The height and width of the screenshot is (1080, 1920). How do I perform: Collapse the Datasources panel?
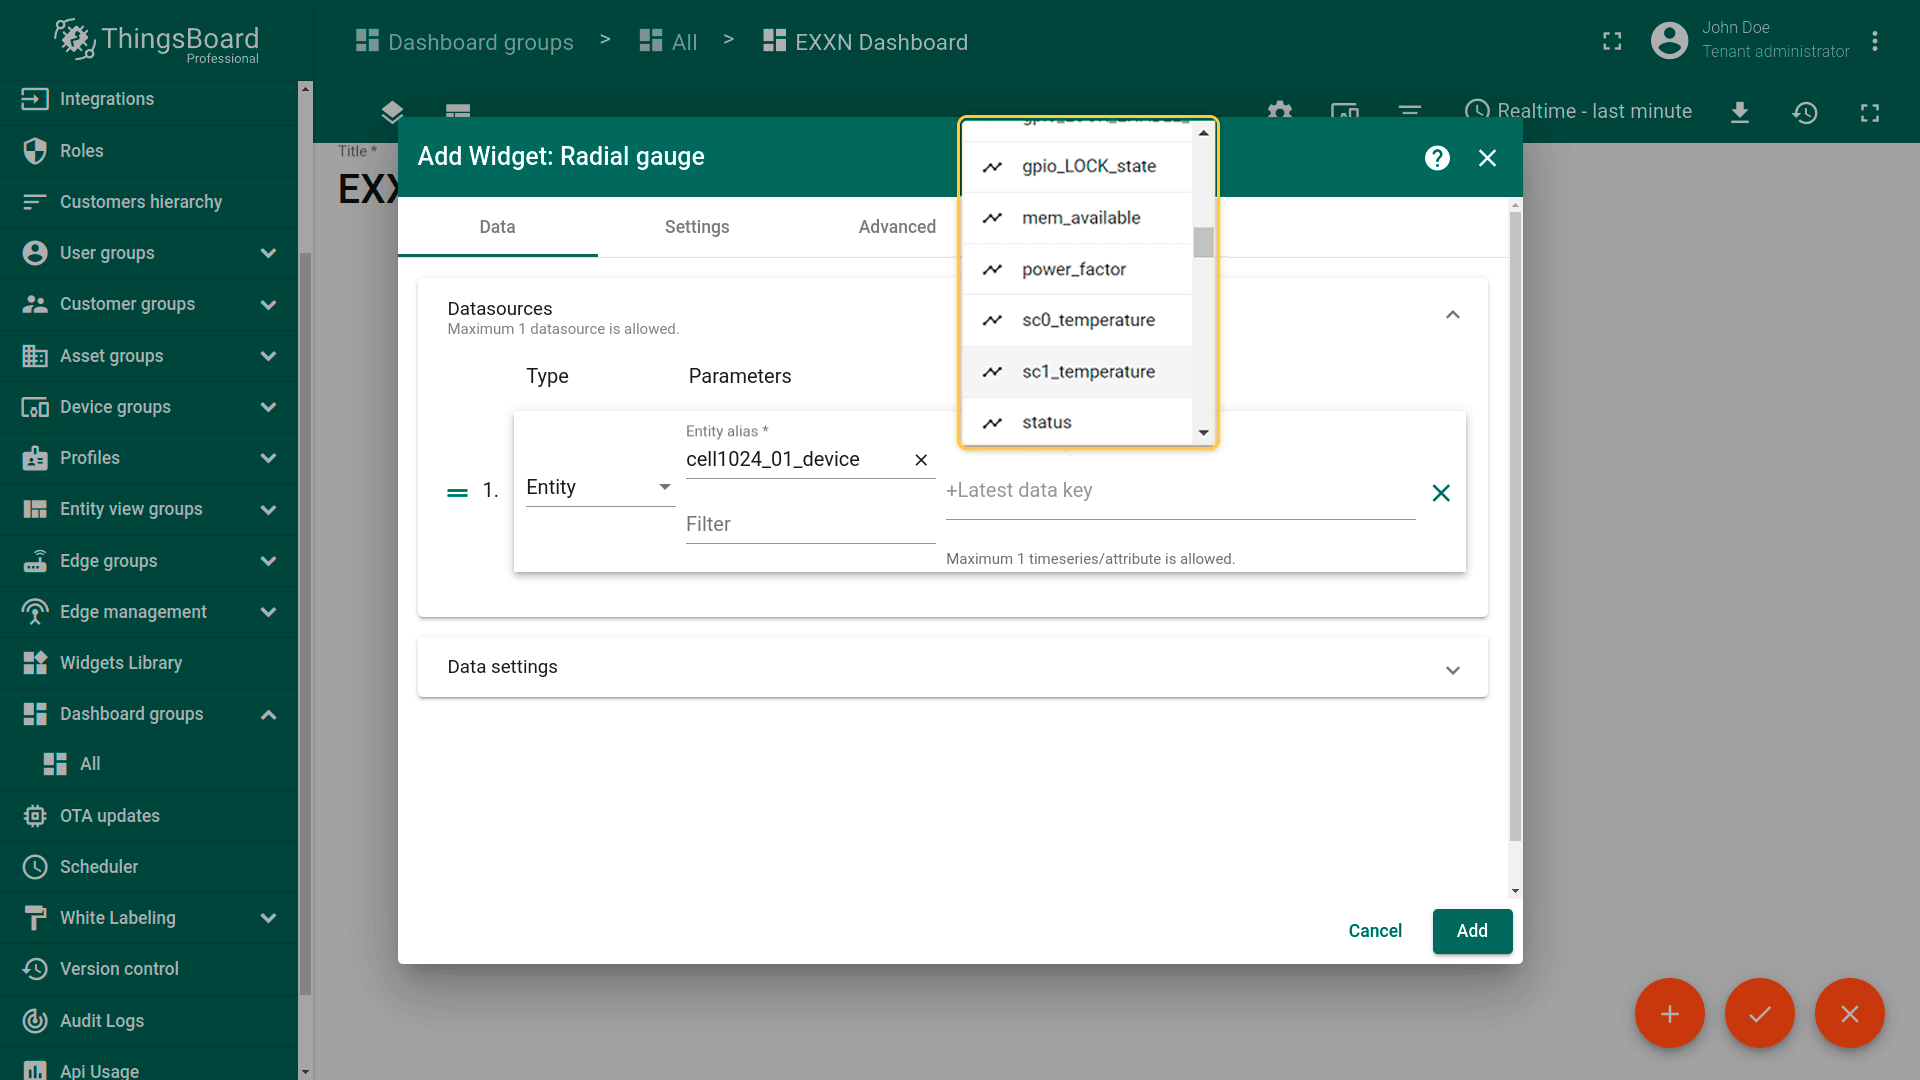1452,315
